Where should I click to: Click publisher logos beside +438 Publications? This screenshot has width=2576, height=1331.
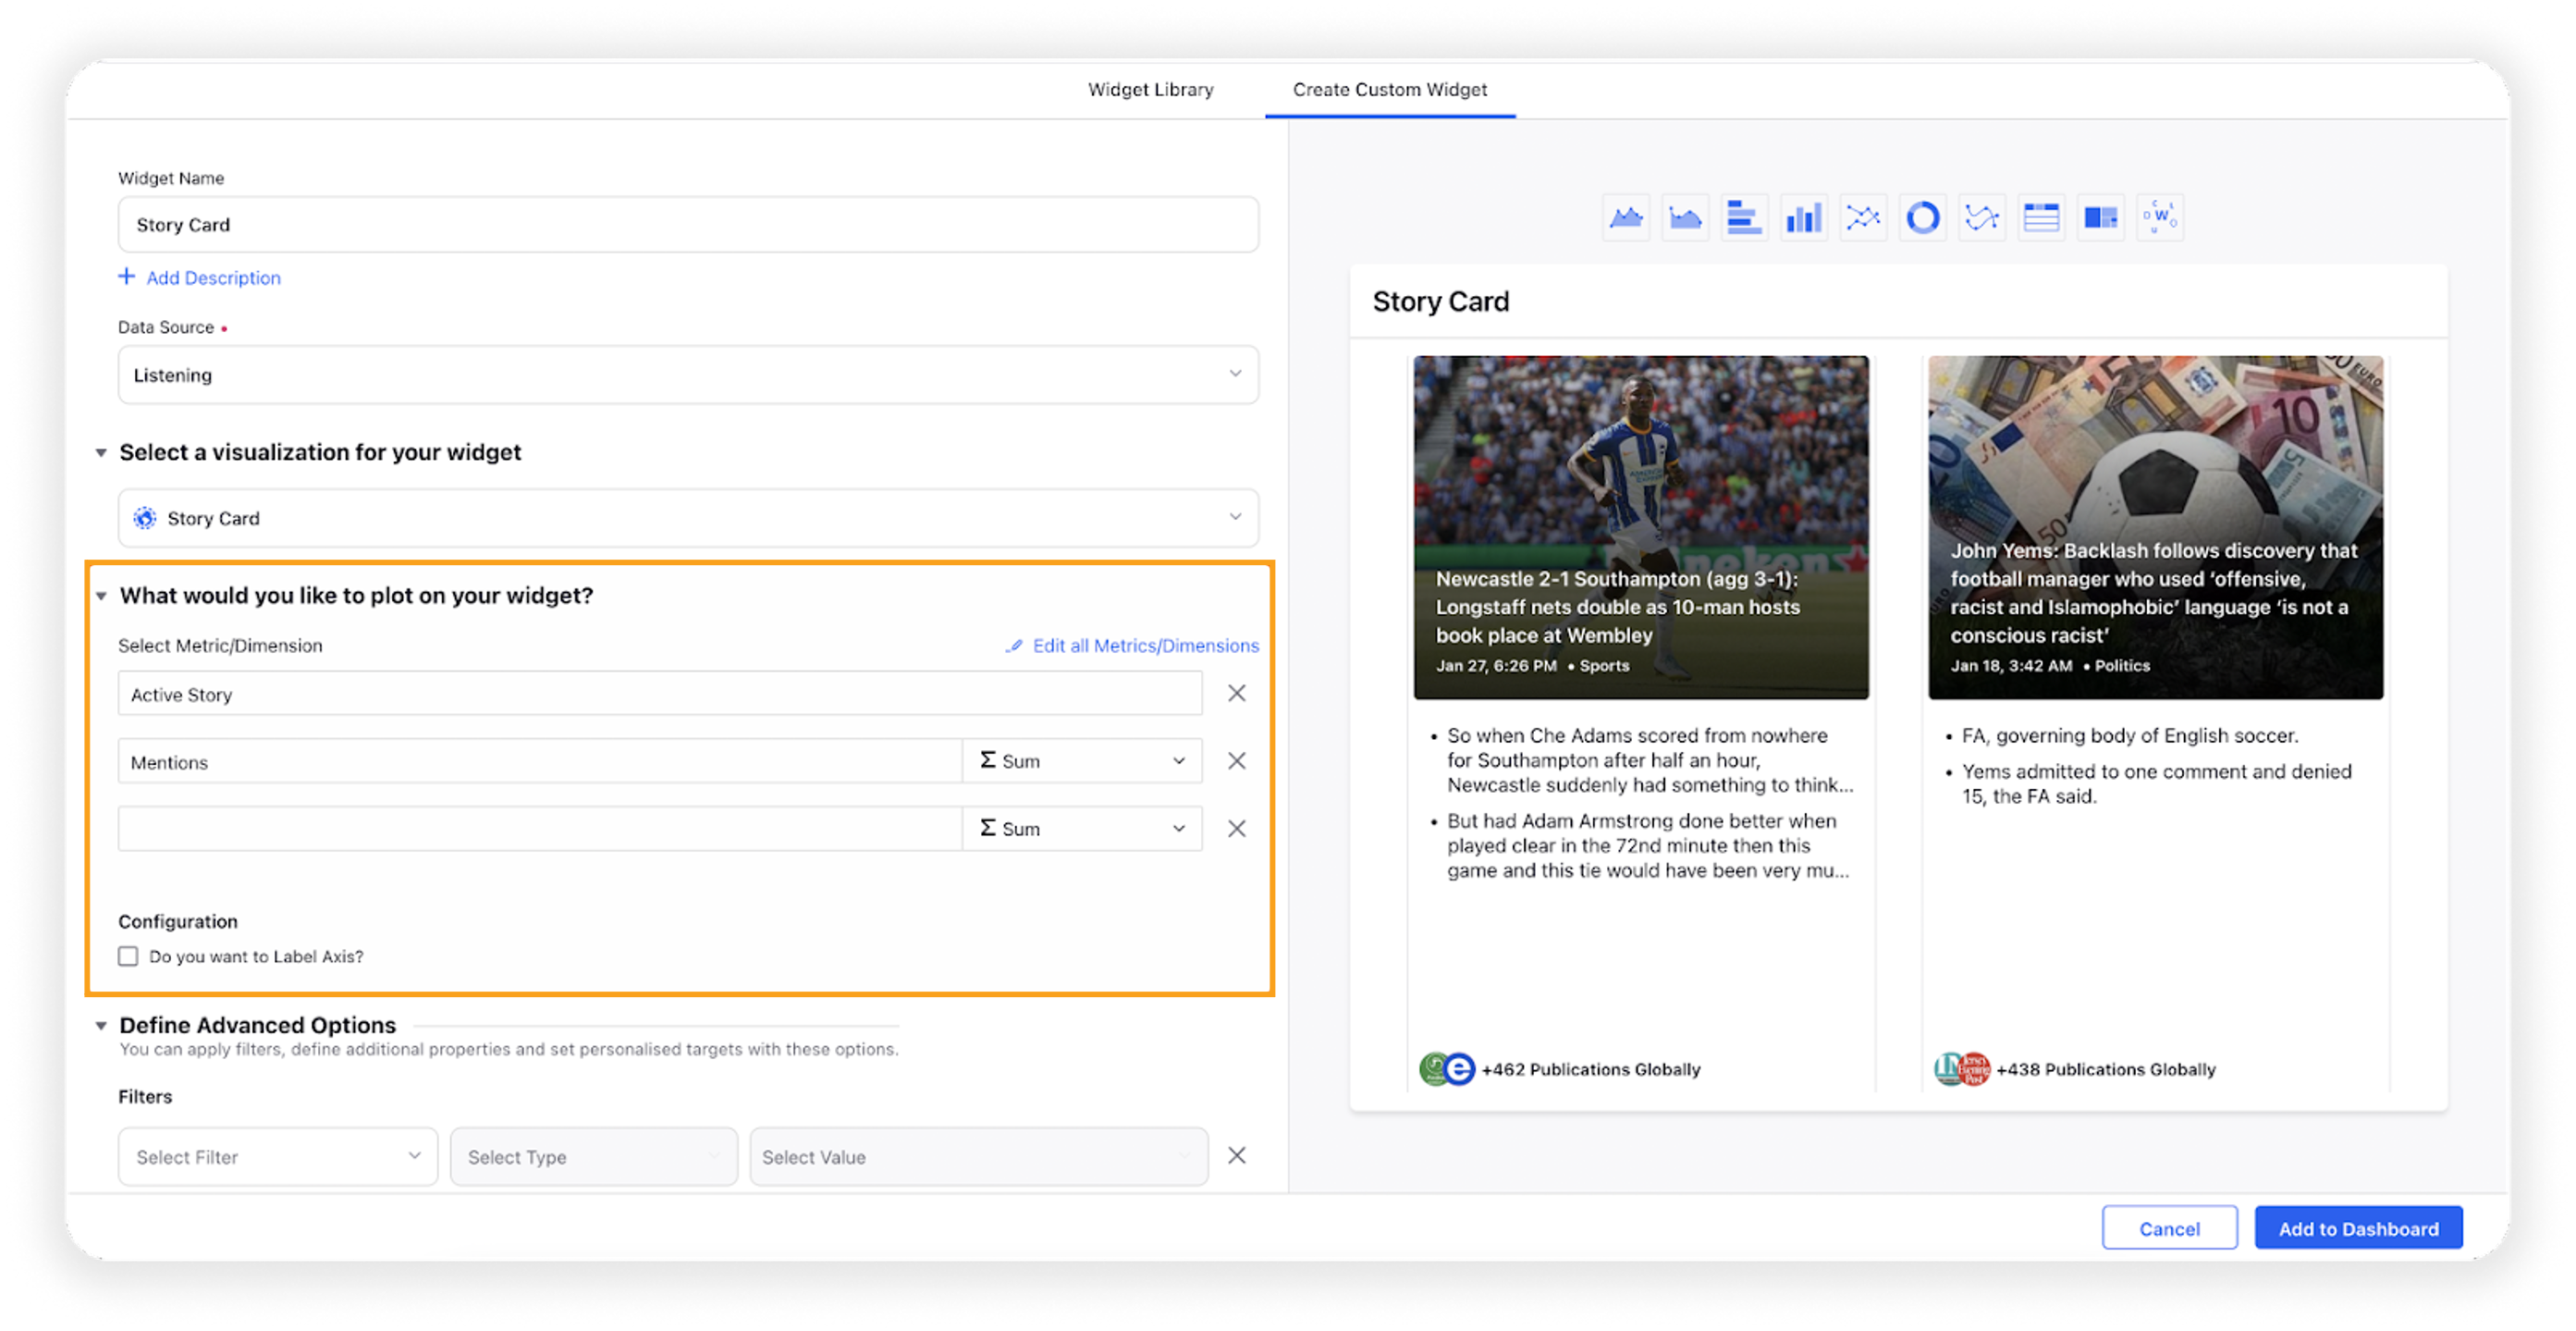click(1962, 1069)
